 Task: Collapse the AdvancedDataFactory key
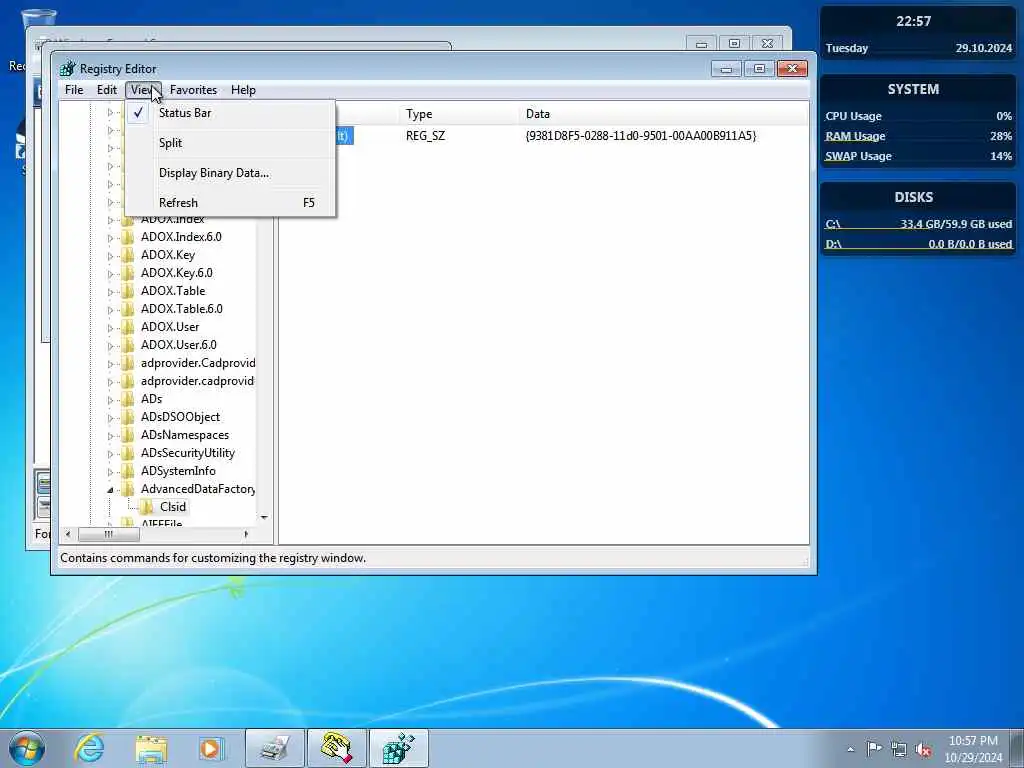pos(110,490)
